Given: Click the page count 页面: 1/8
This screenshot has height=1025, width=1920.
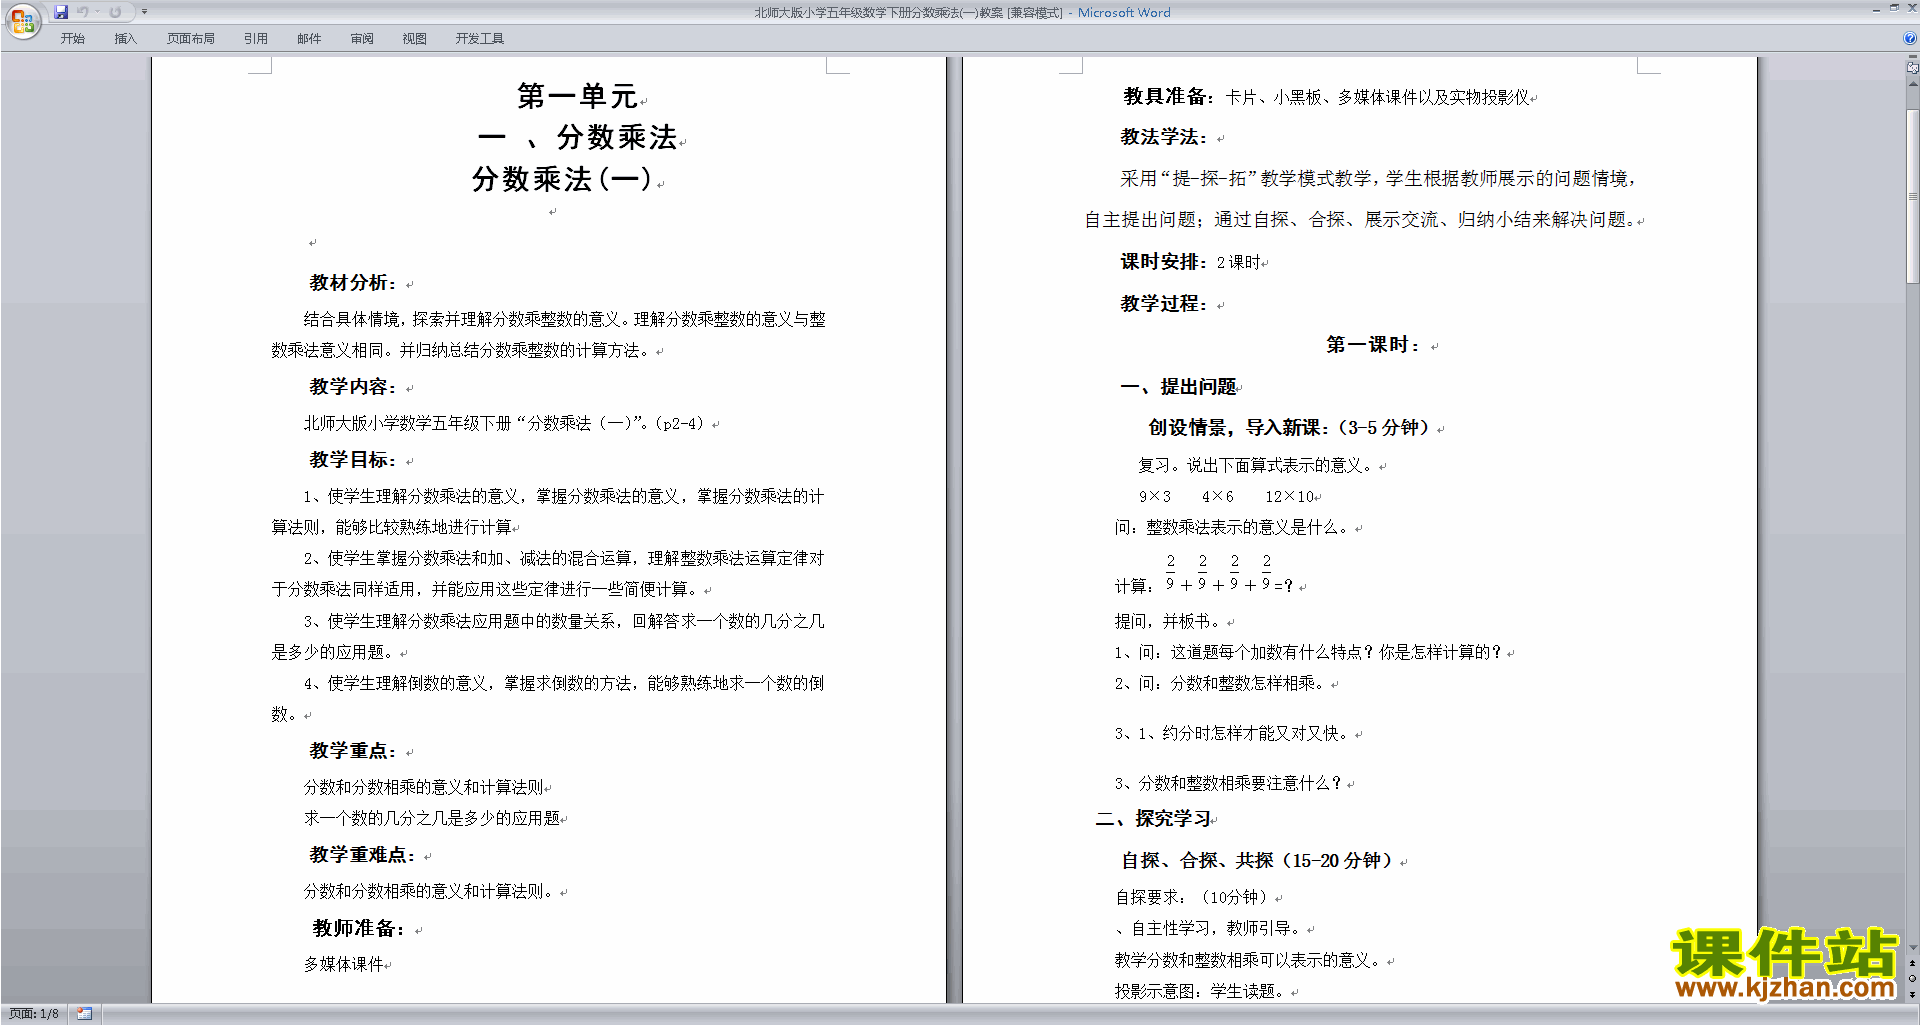Looking at the screenshot, I should (x=34, y=1014).
